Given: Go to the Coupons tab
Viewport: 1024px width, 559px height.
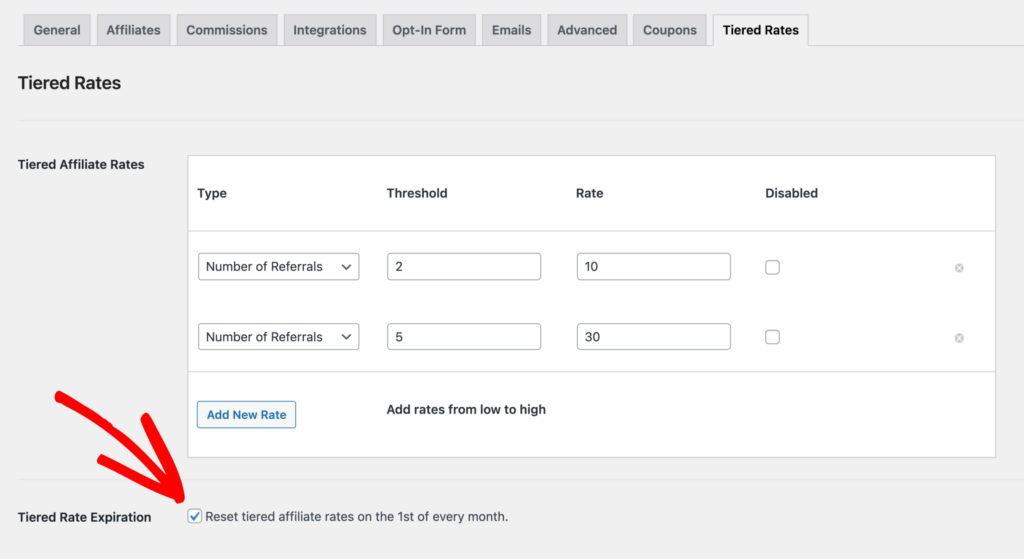Looking at the screenshot, I should pyautogui.click(x=669, y=30).
